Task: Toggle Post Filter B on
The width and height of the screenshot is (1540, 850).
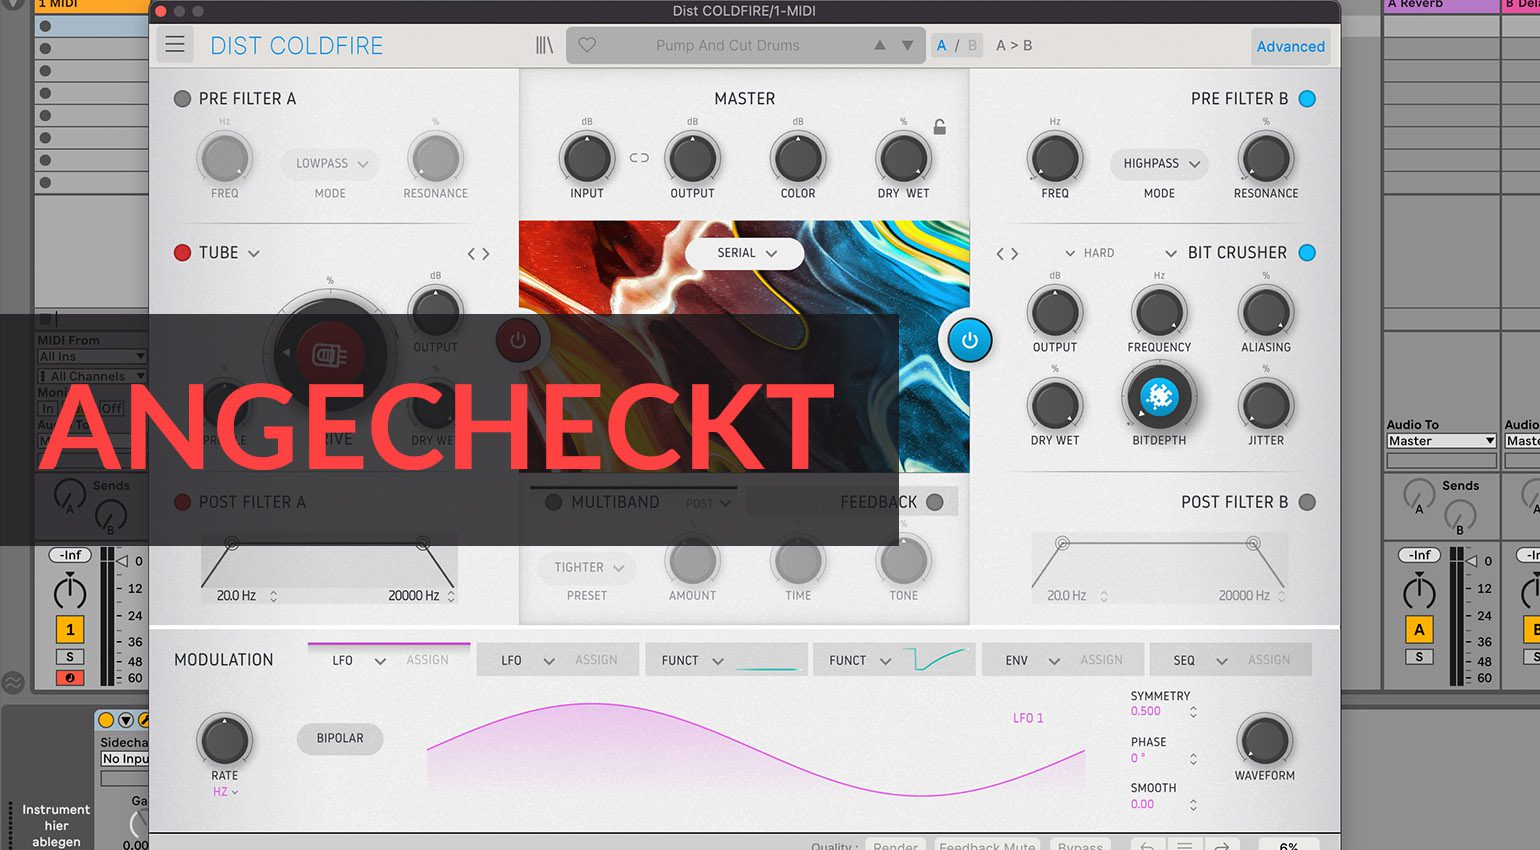Action: tap(1306, 502)
